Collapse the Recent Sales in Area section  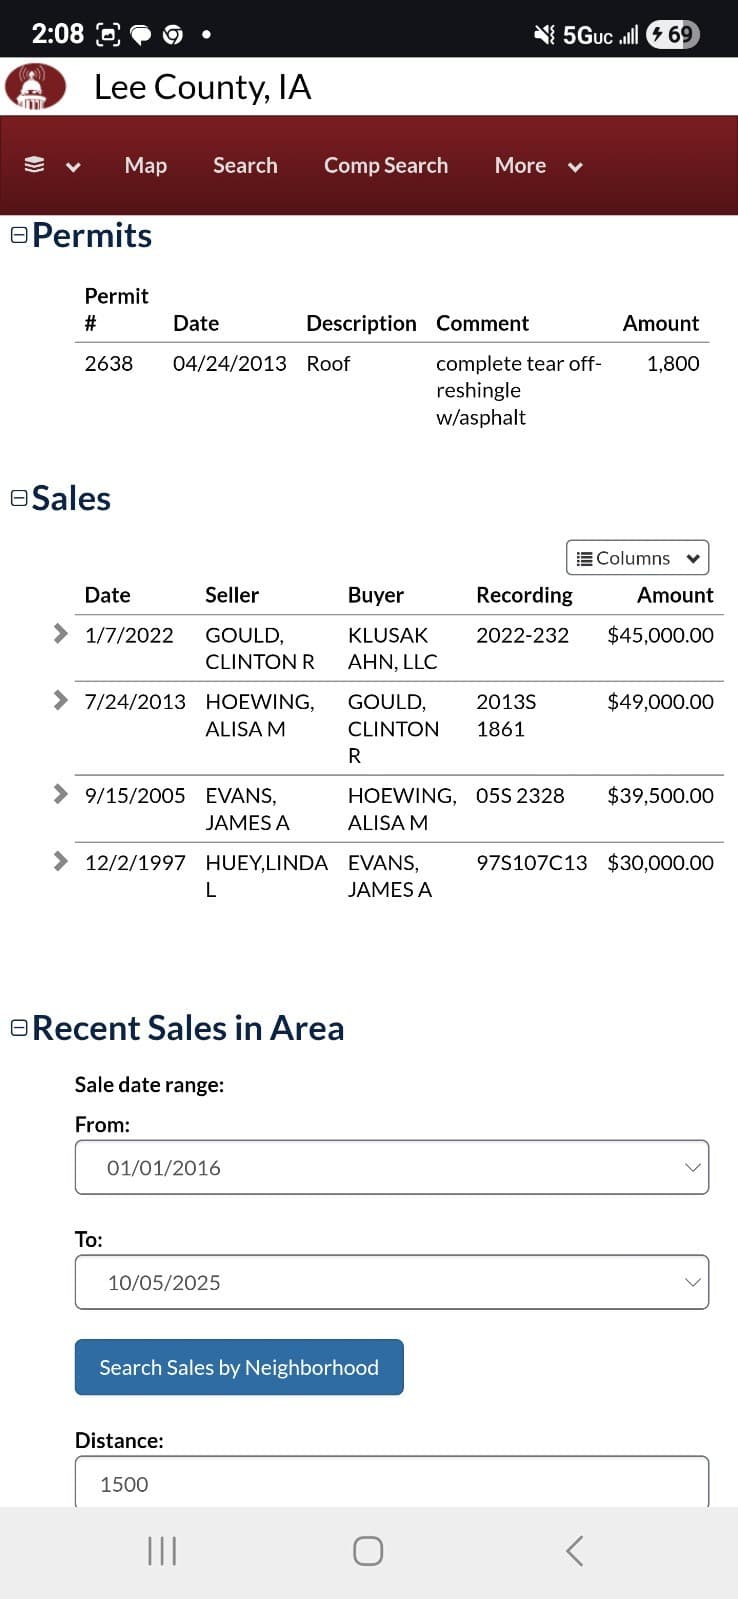19,1028
